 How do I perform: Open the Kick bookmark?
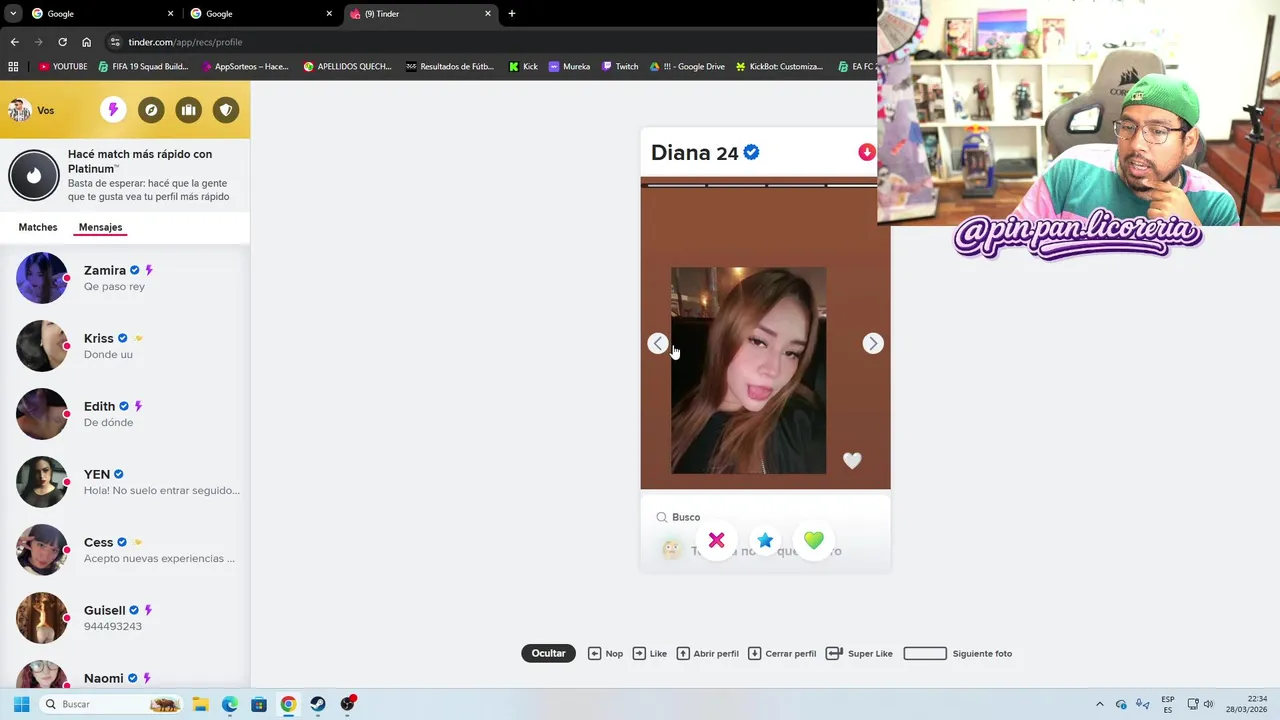click(523, 67)
